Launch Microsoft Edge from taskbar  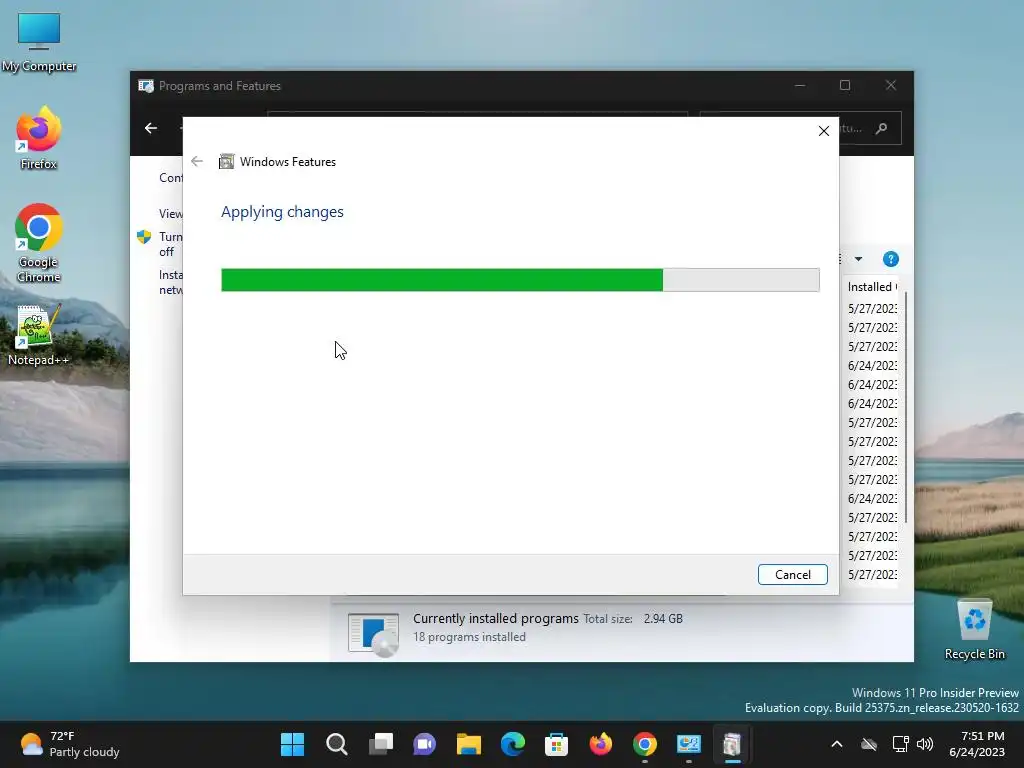tap(513, 744)
